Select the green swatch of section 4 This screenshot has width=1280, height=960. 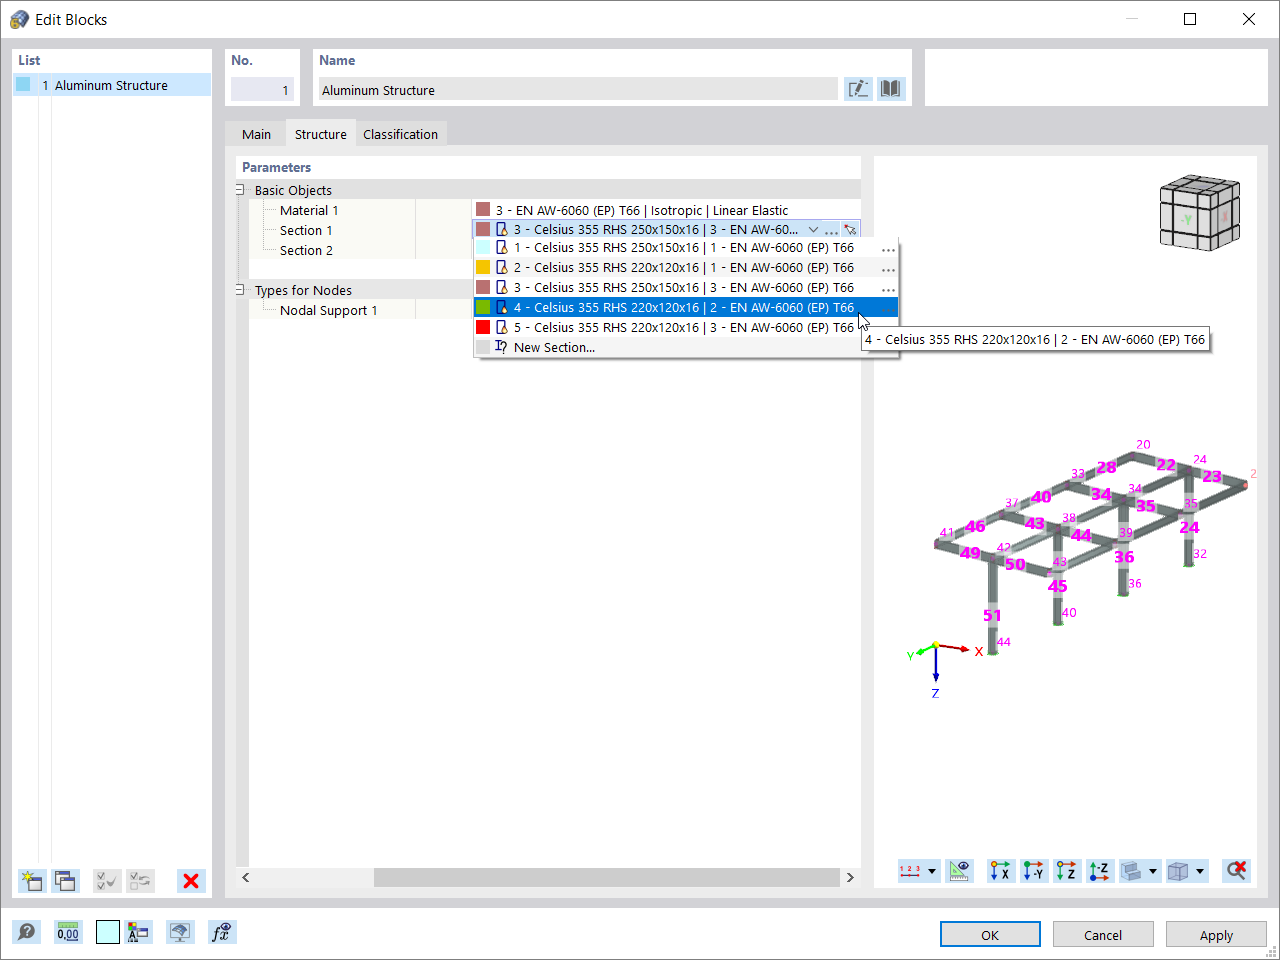483,307
